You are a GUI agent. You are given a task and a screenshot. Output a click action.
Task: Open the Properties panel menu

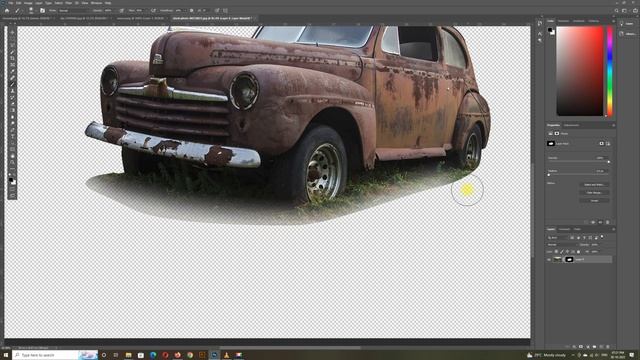click(613, 125)
